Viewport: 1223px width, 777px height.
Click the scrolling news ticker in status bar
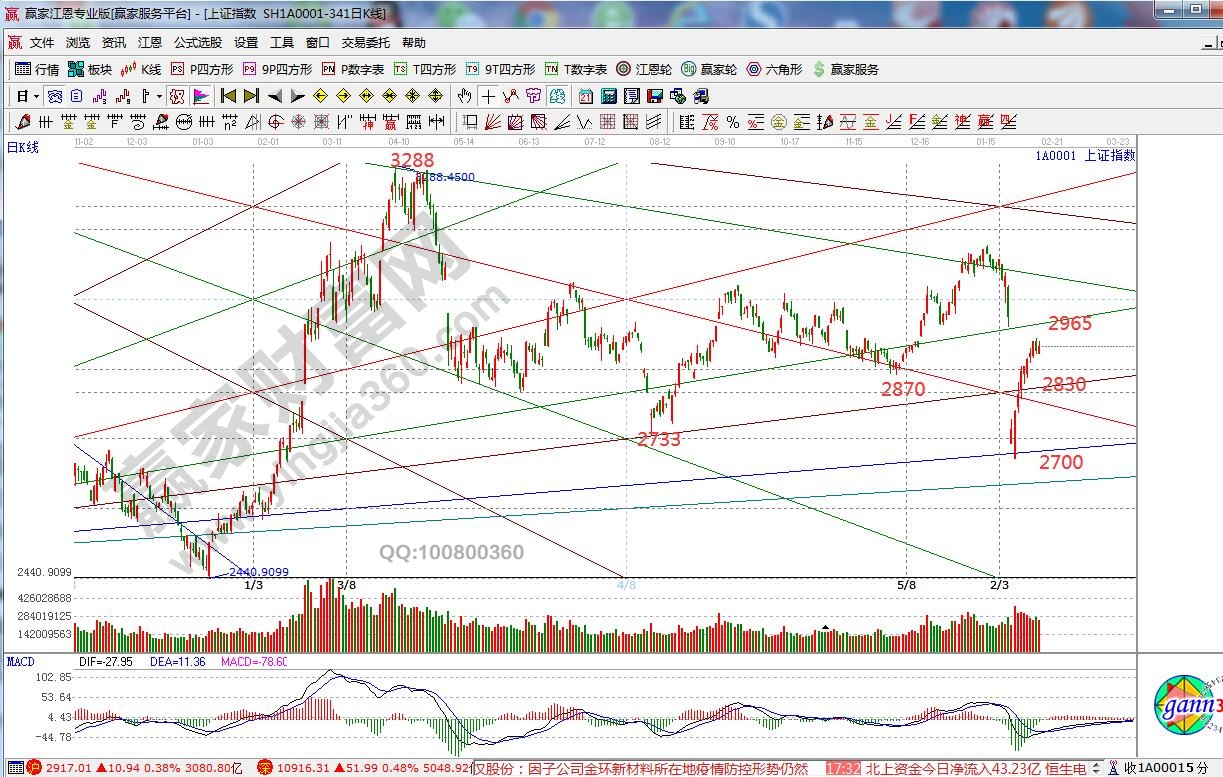640,768
